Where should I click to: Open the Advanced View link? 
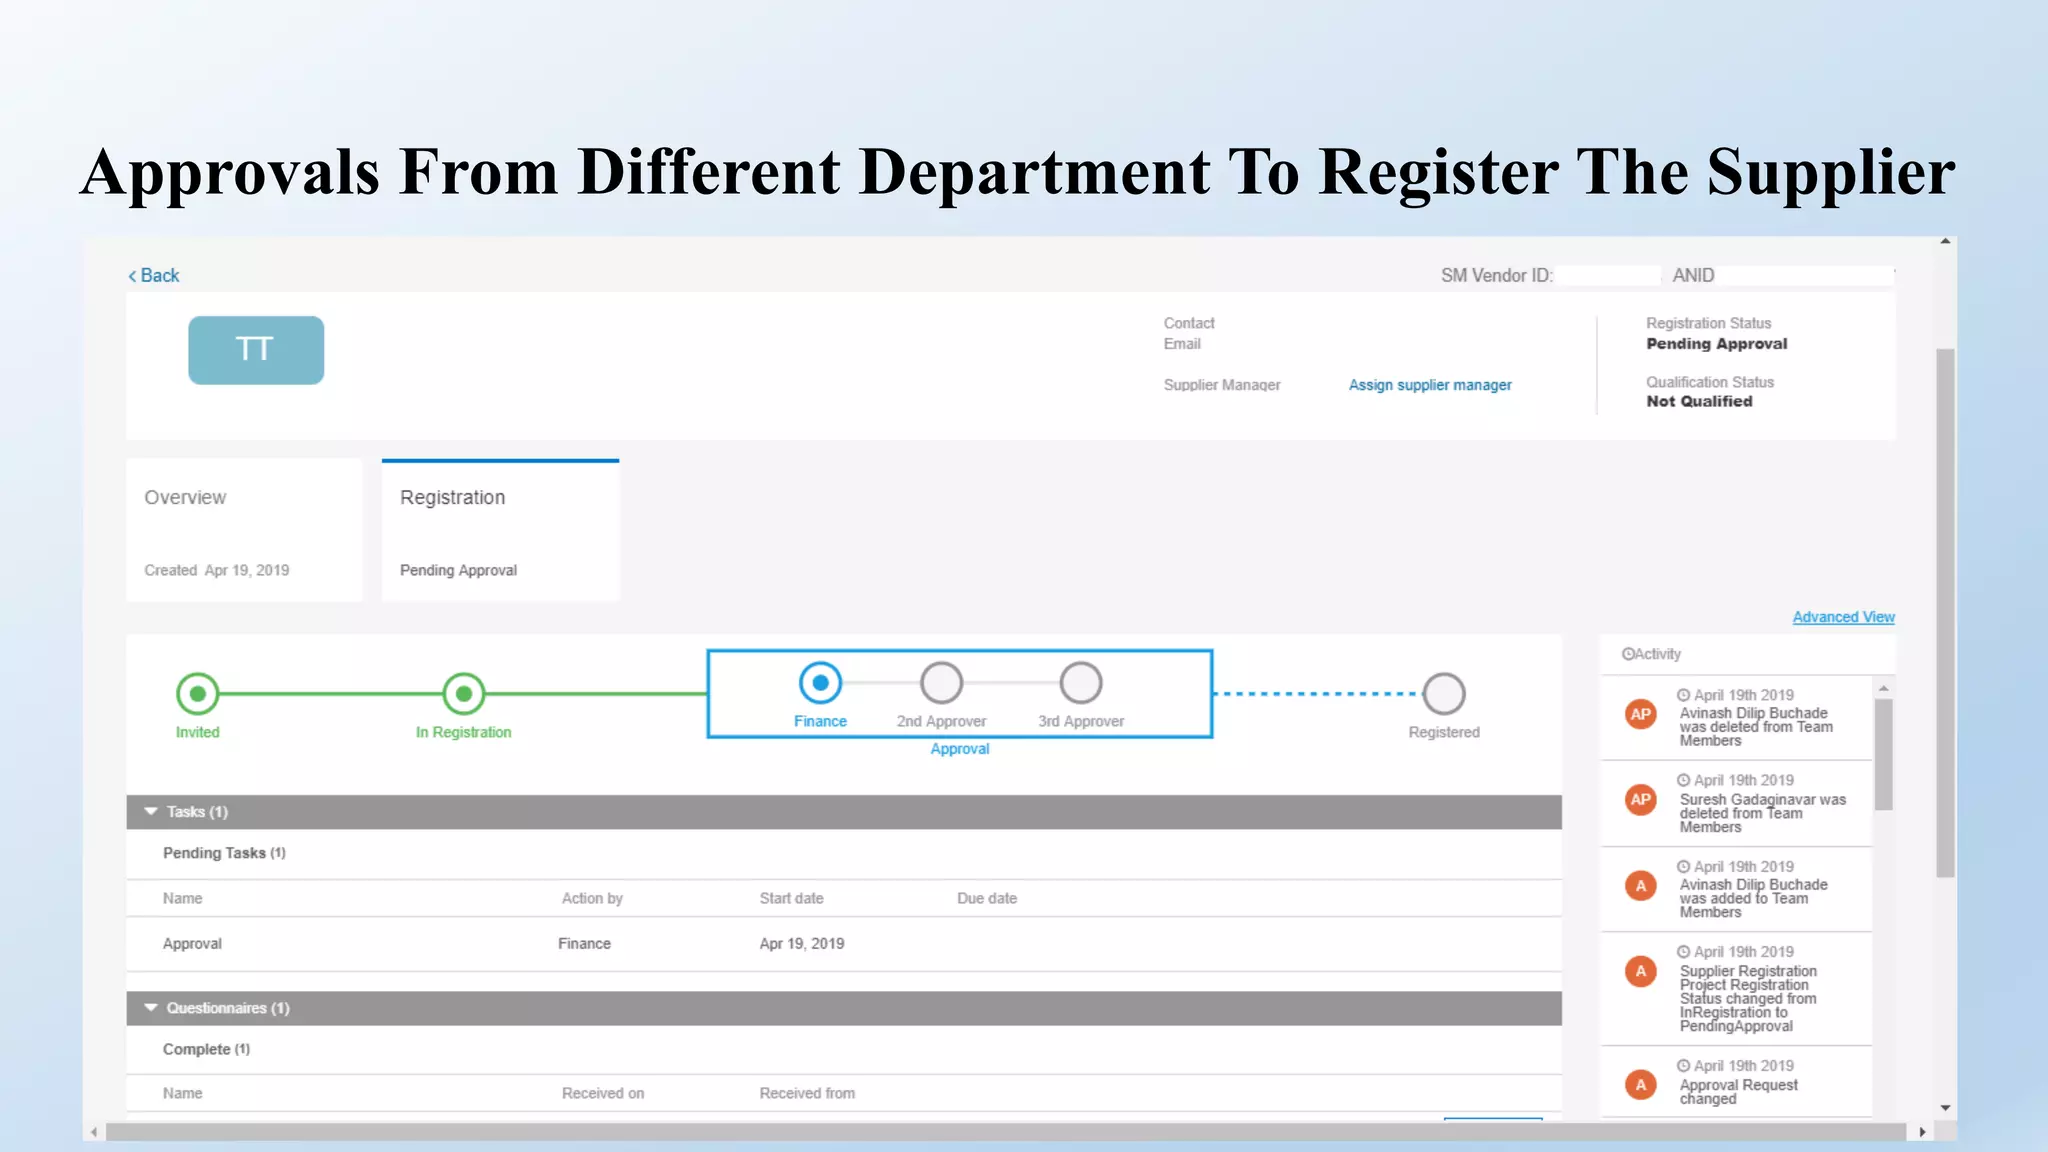(1843, 617)
